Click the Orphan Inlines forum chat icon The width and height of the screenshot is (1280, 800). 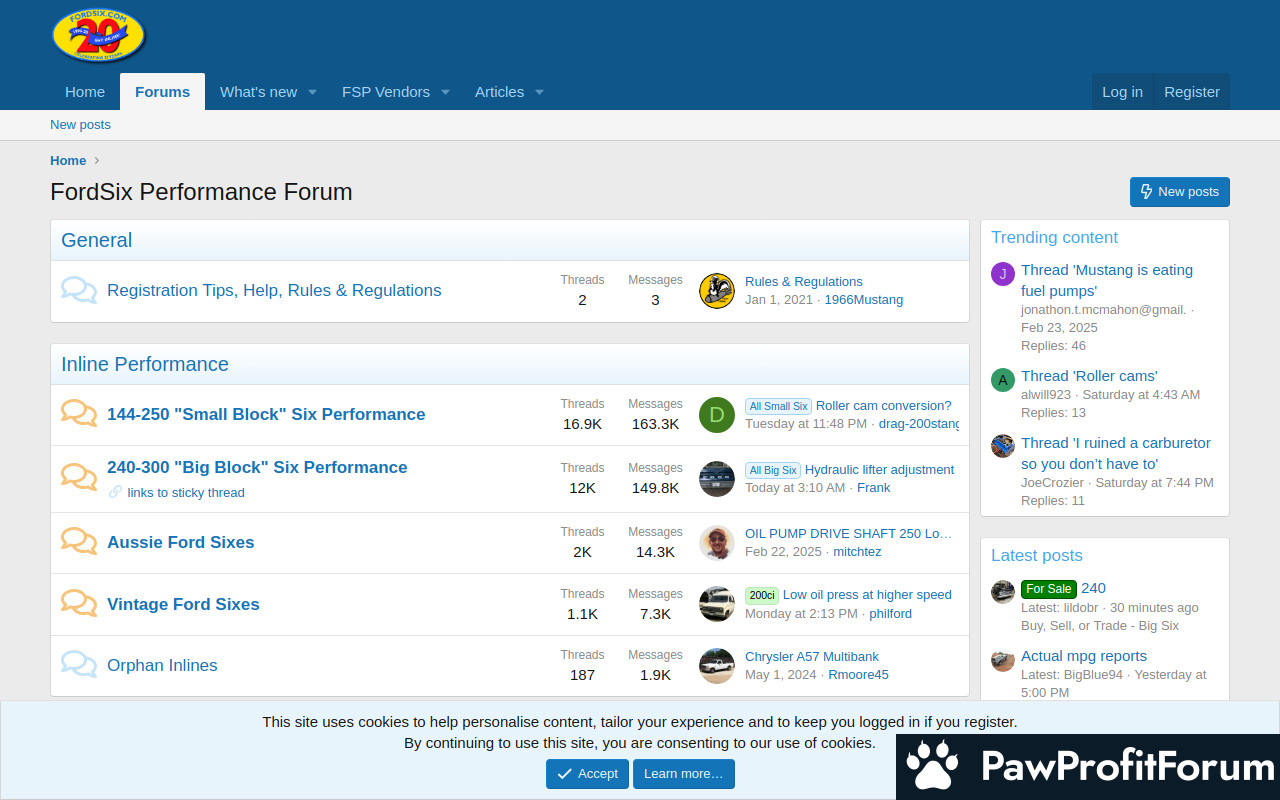(79, 665)
